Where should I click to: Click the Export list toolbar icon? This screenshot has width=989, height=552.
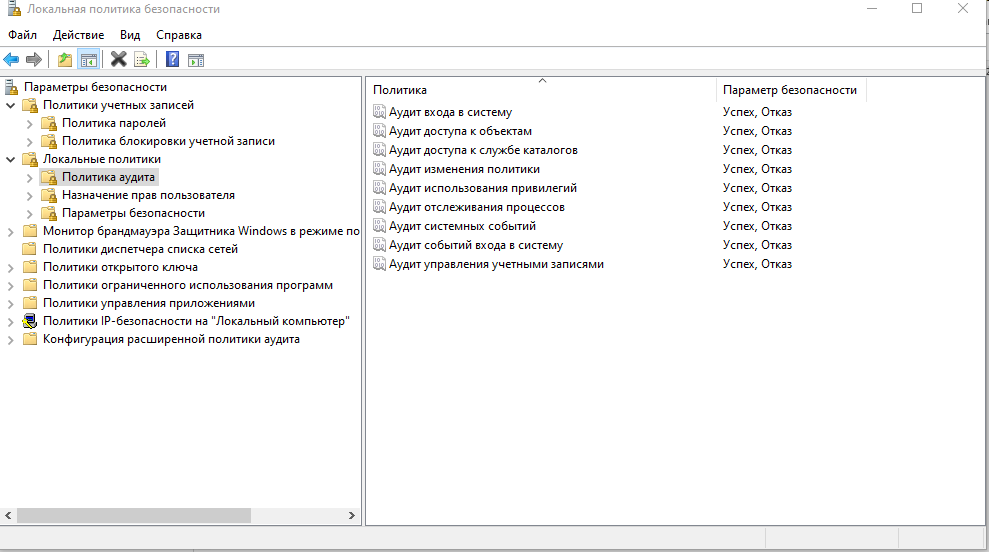tap(142, 60)
